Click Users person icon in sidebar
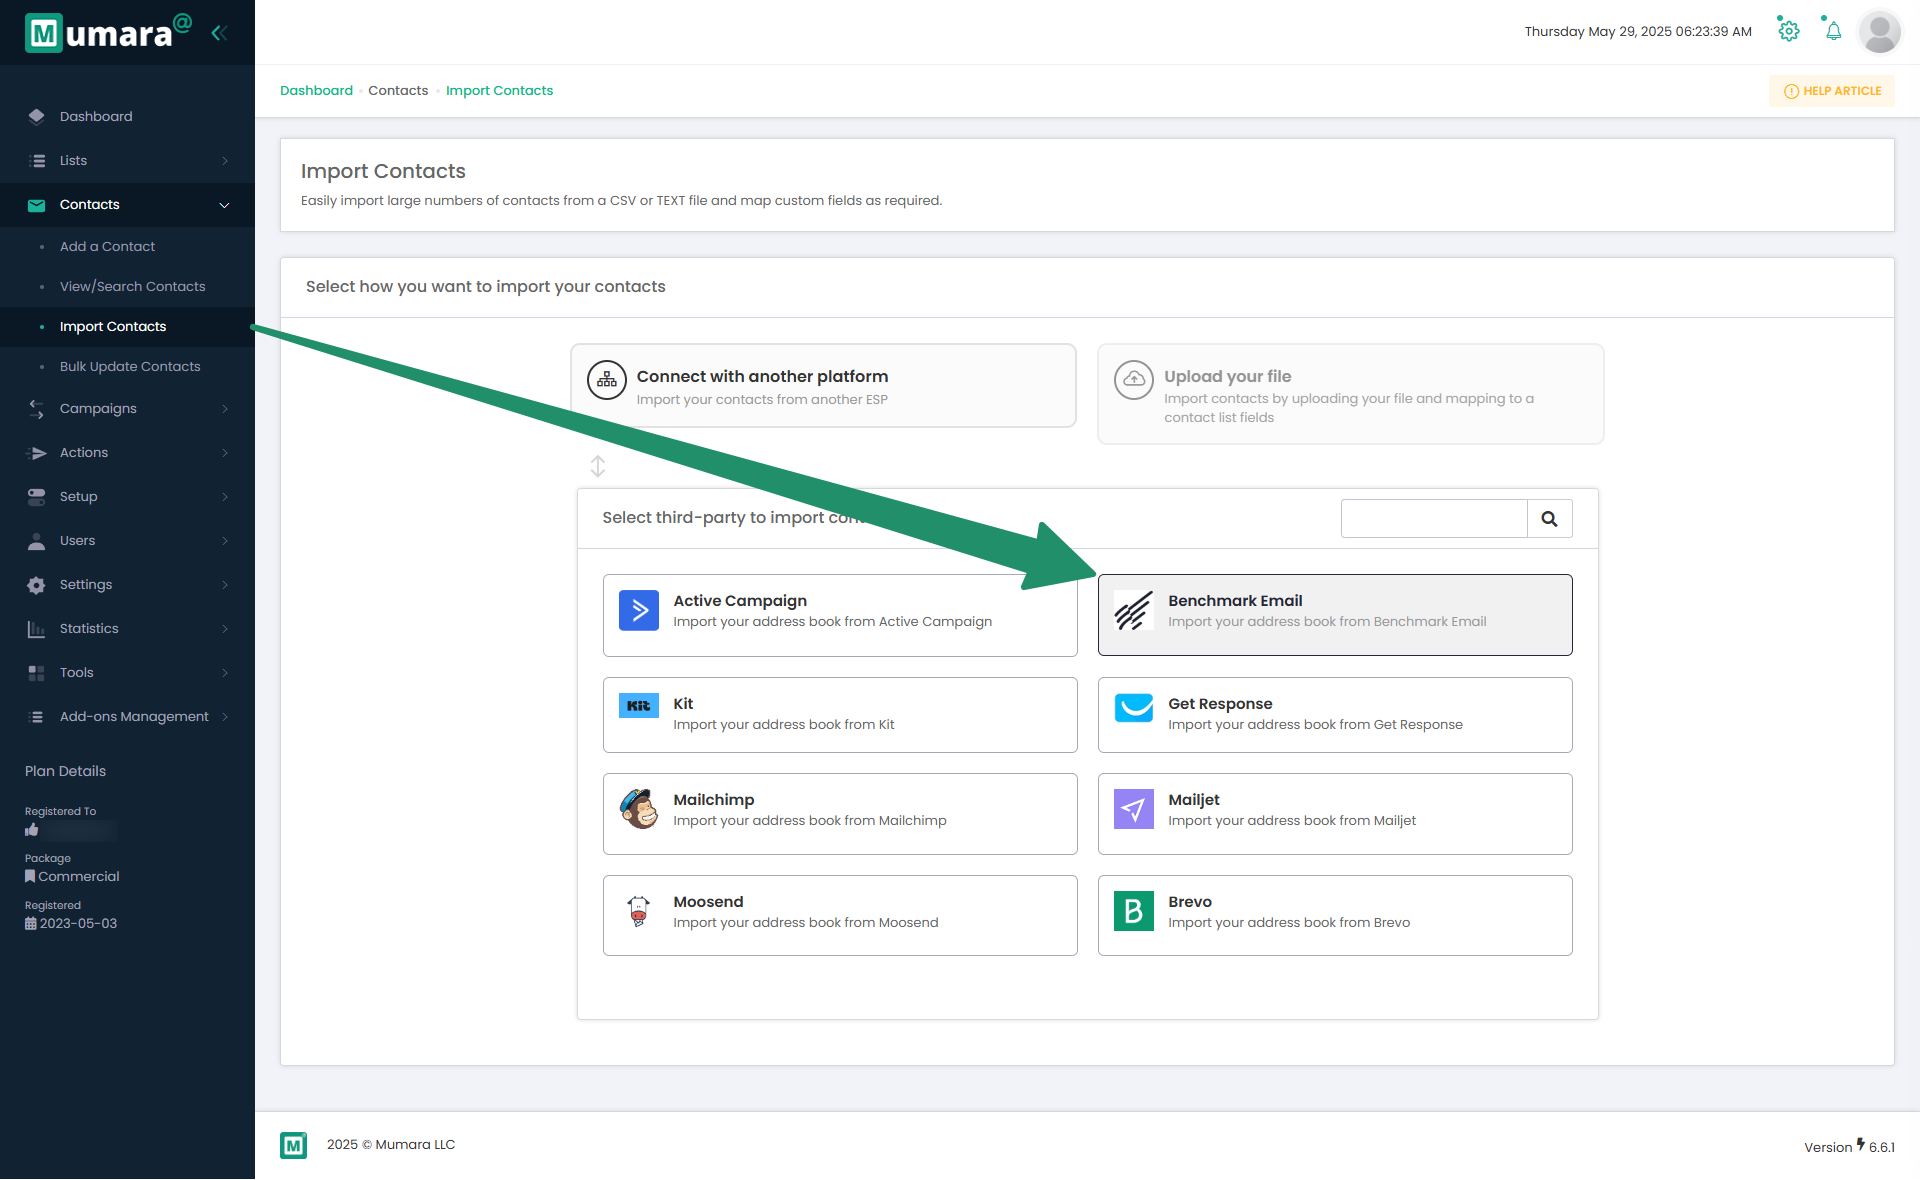Viewport: 1920px width, 1180px height. click(x=37, y=541)
